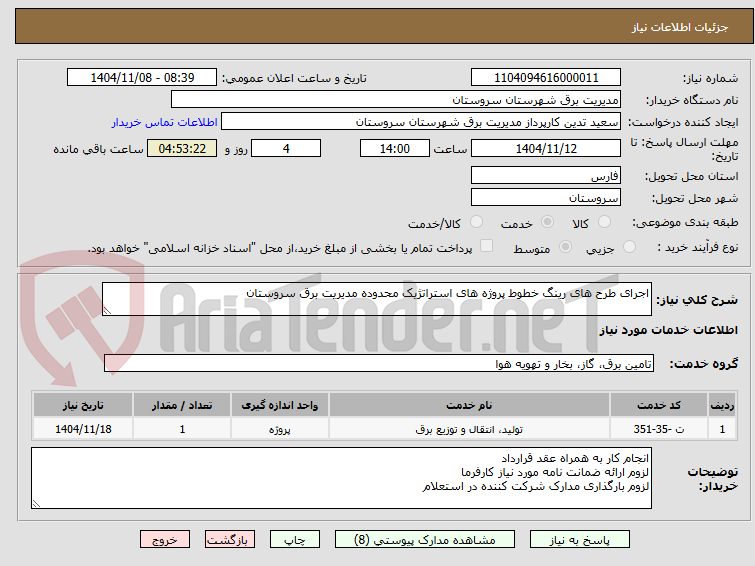This screenshot has width=755, height=566.
Task: Click the گروه خدمت field
Action: [x=379, y=363]
